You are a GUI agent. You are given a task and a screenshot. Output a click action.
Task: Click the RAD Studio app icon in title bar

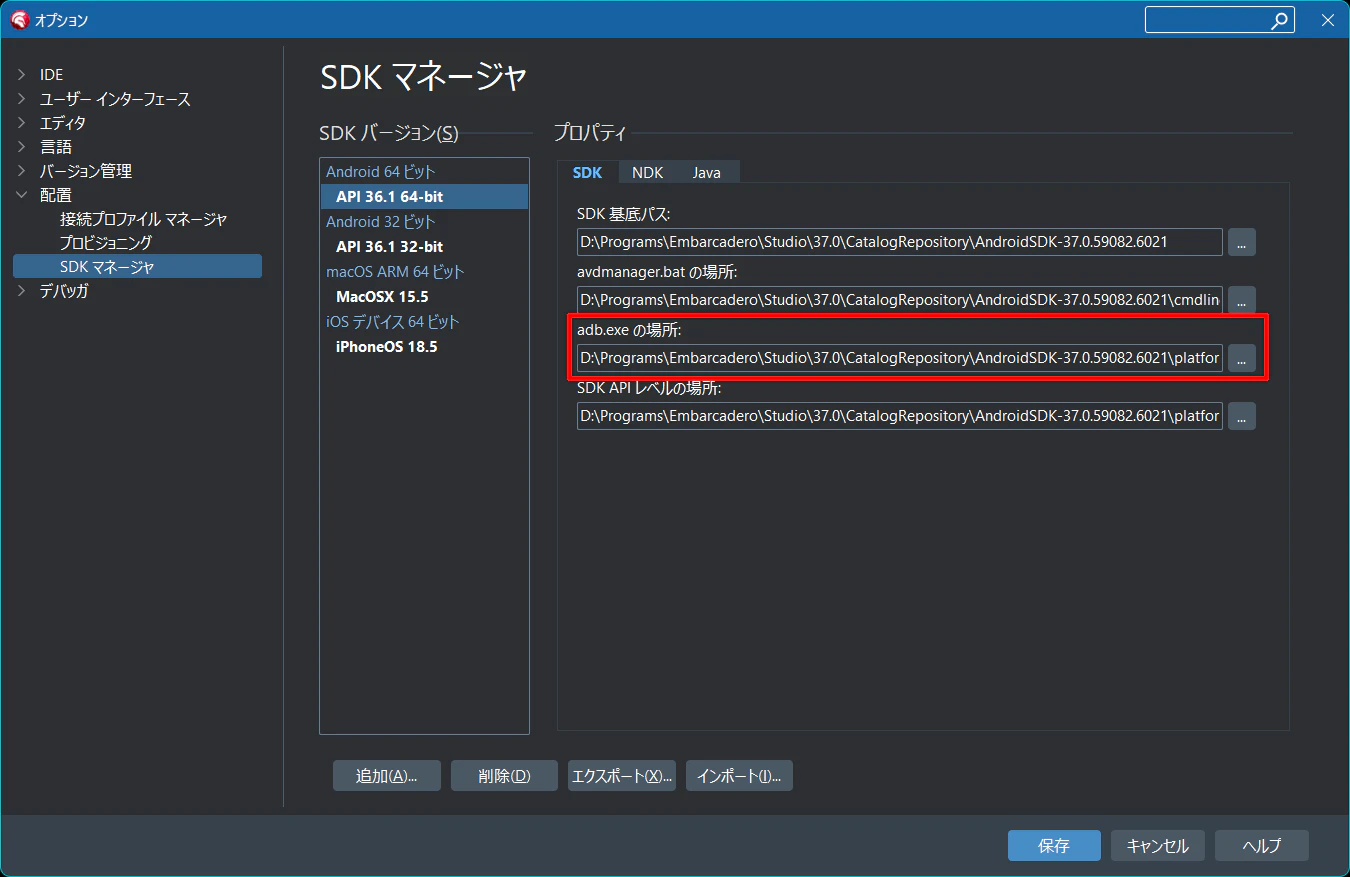point(19,20)
